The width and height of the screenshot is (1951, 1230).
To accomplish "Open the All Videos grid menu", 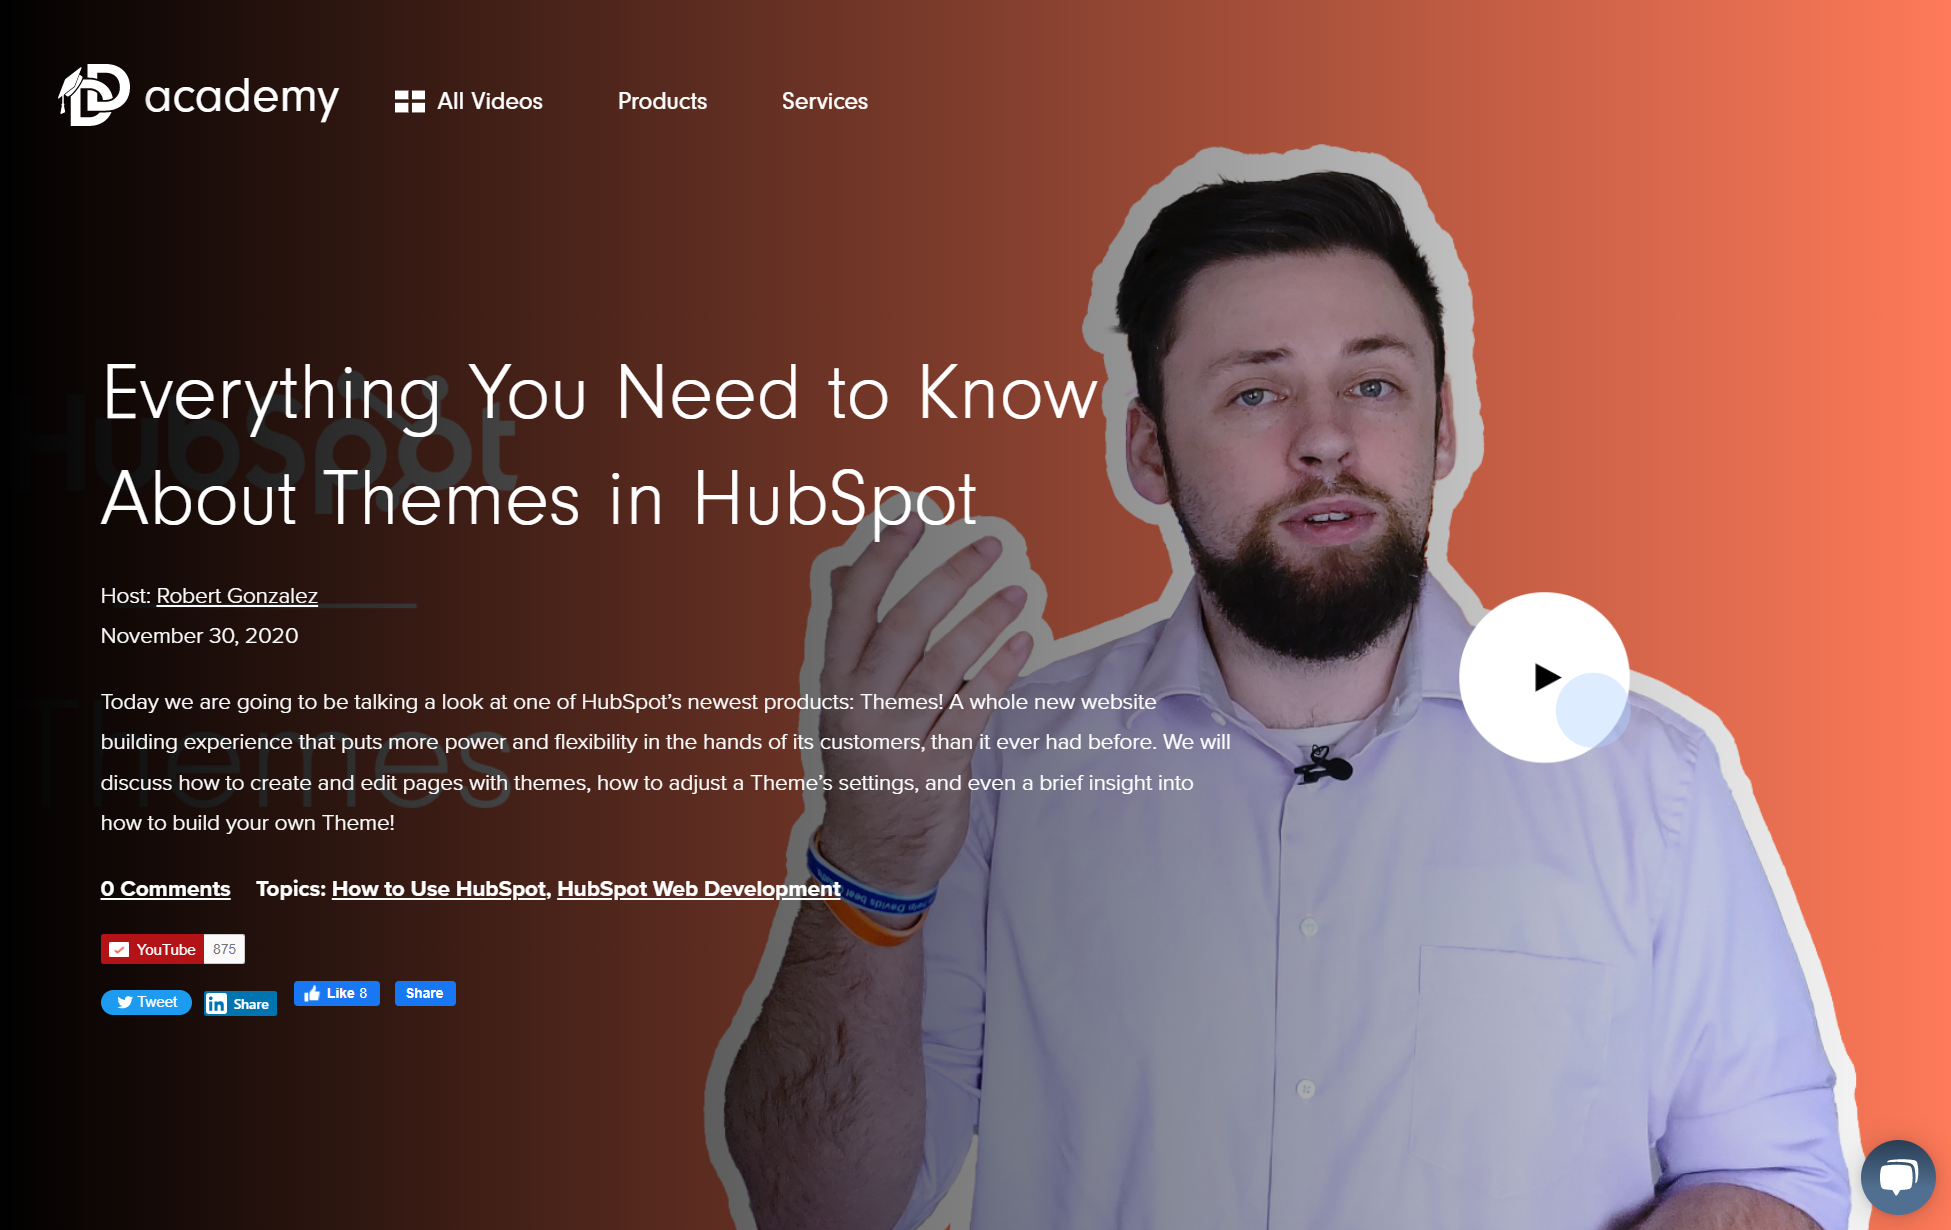I will click(x=469, y=101).
